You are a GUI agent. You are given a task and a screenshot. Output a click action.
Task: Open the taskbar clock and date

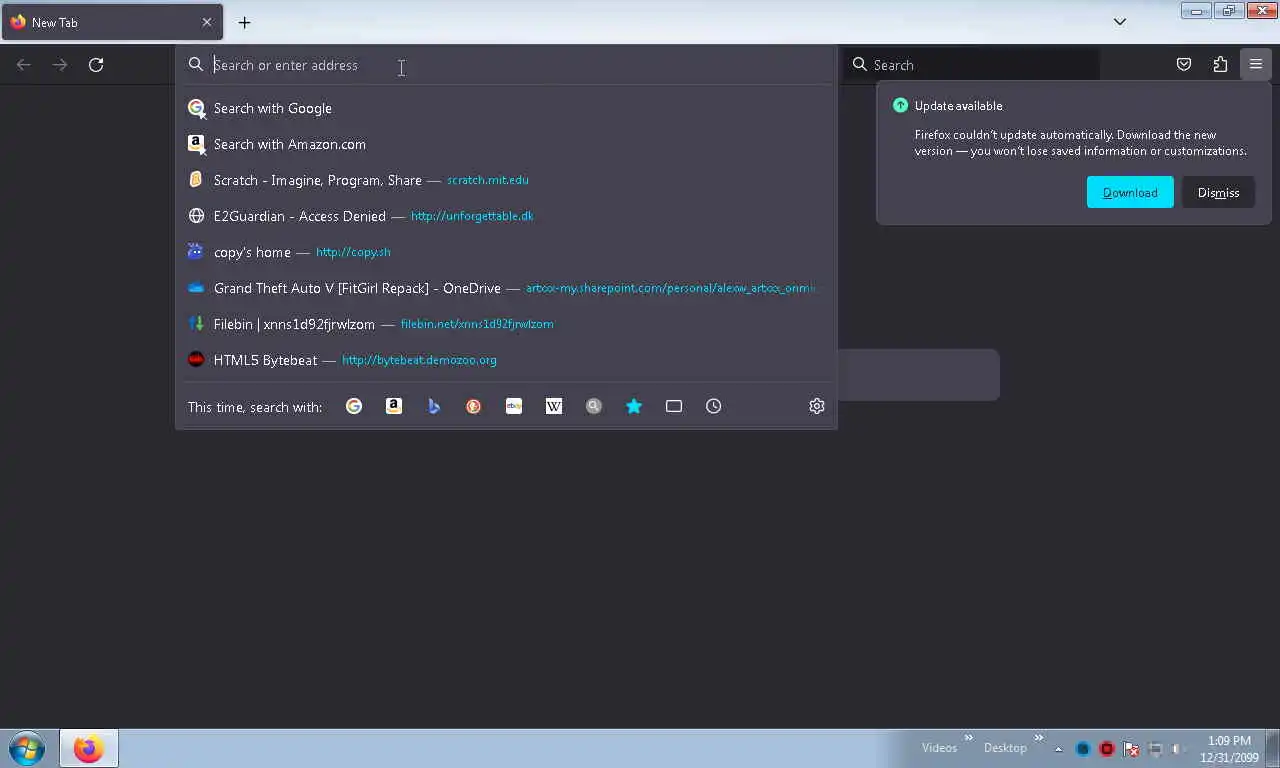pyautogui.click(x=1229, y=749)
